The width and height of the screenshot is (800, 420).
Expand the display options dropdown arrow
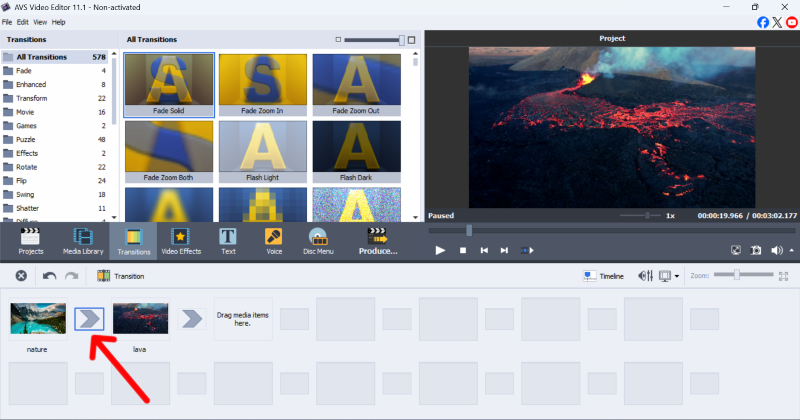pos(677,276)
